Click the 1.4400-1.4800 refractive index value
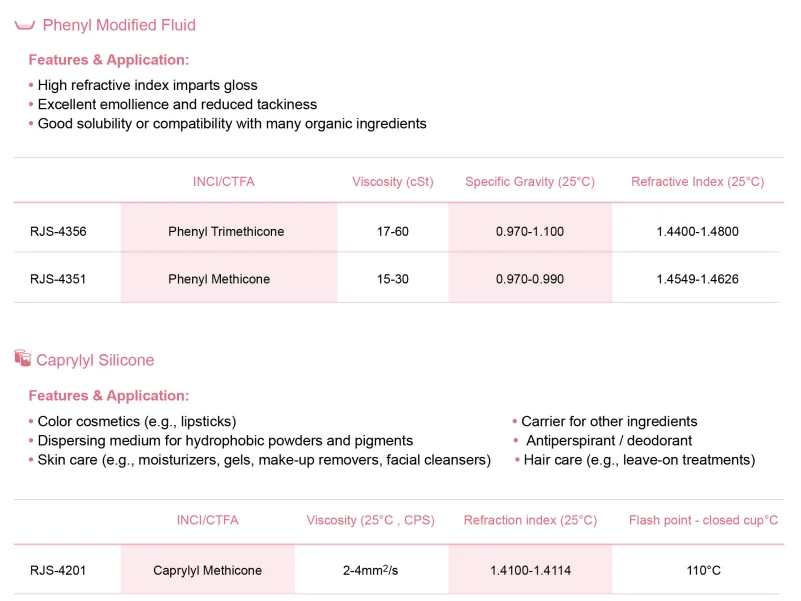 click(x=698, y=232)
